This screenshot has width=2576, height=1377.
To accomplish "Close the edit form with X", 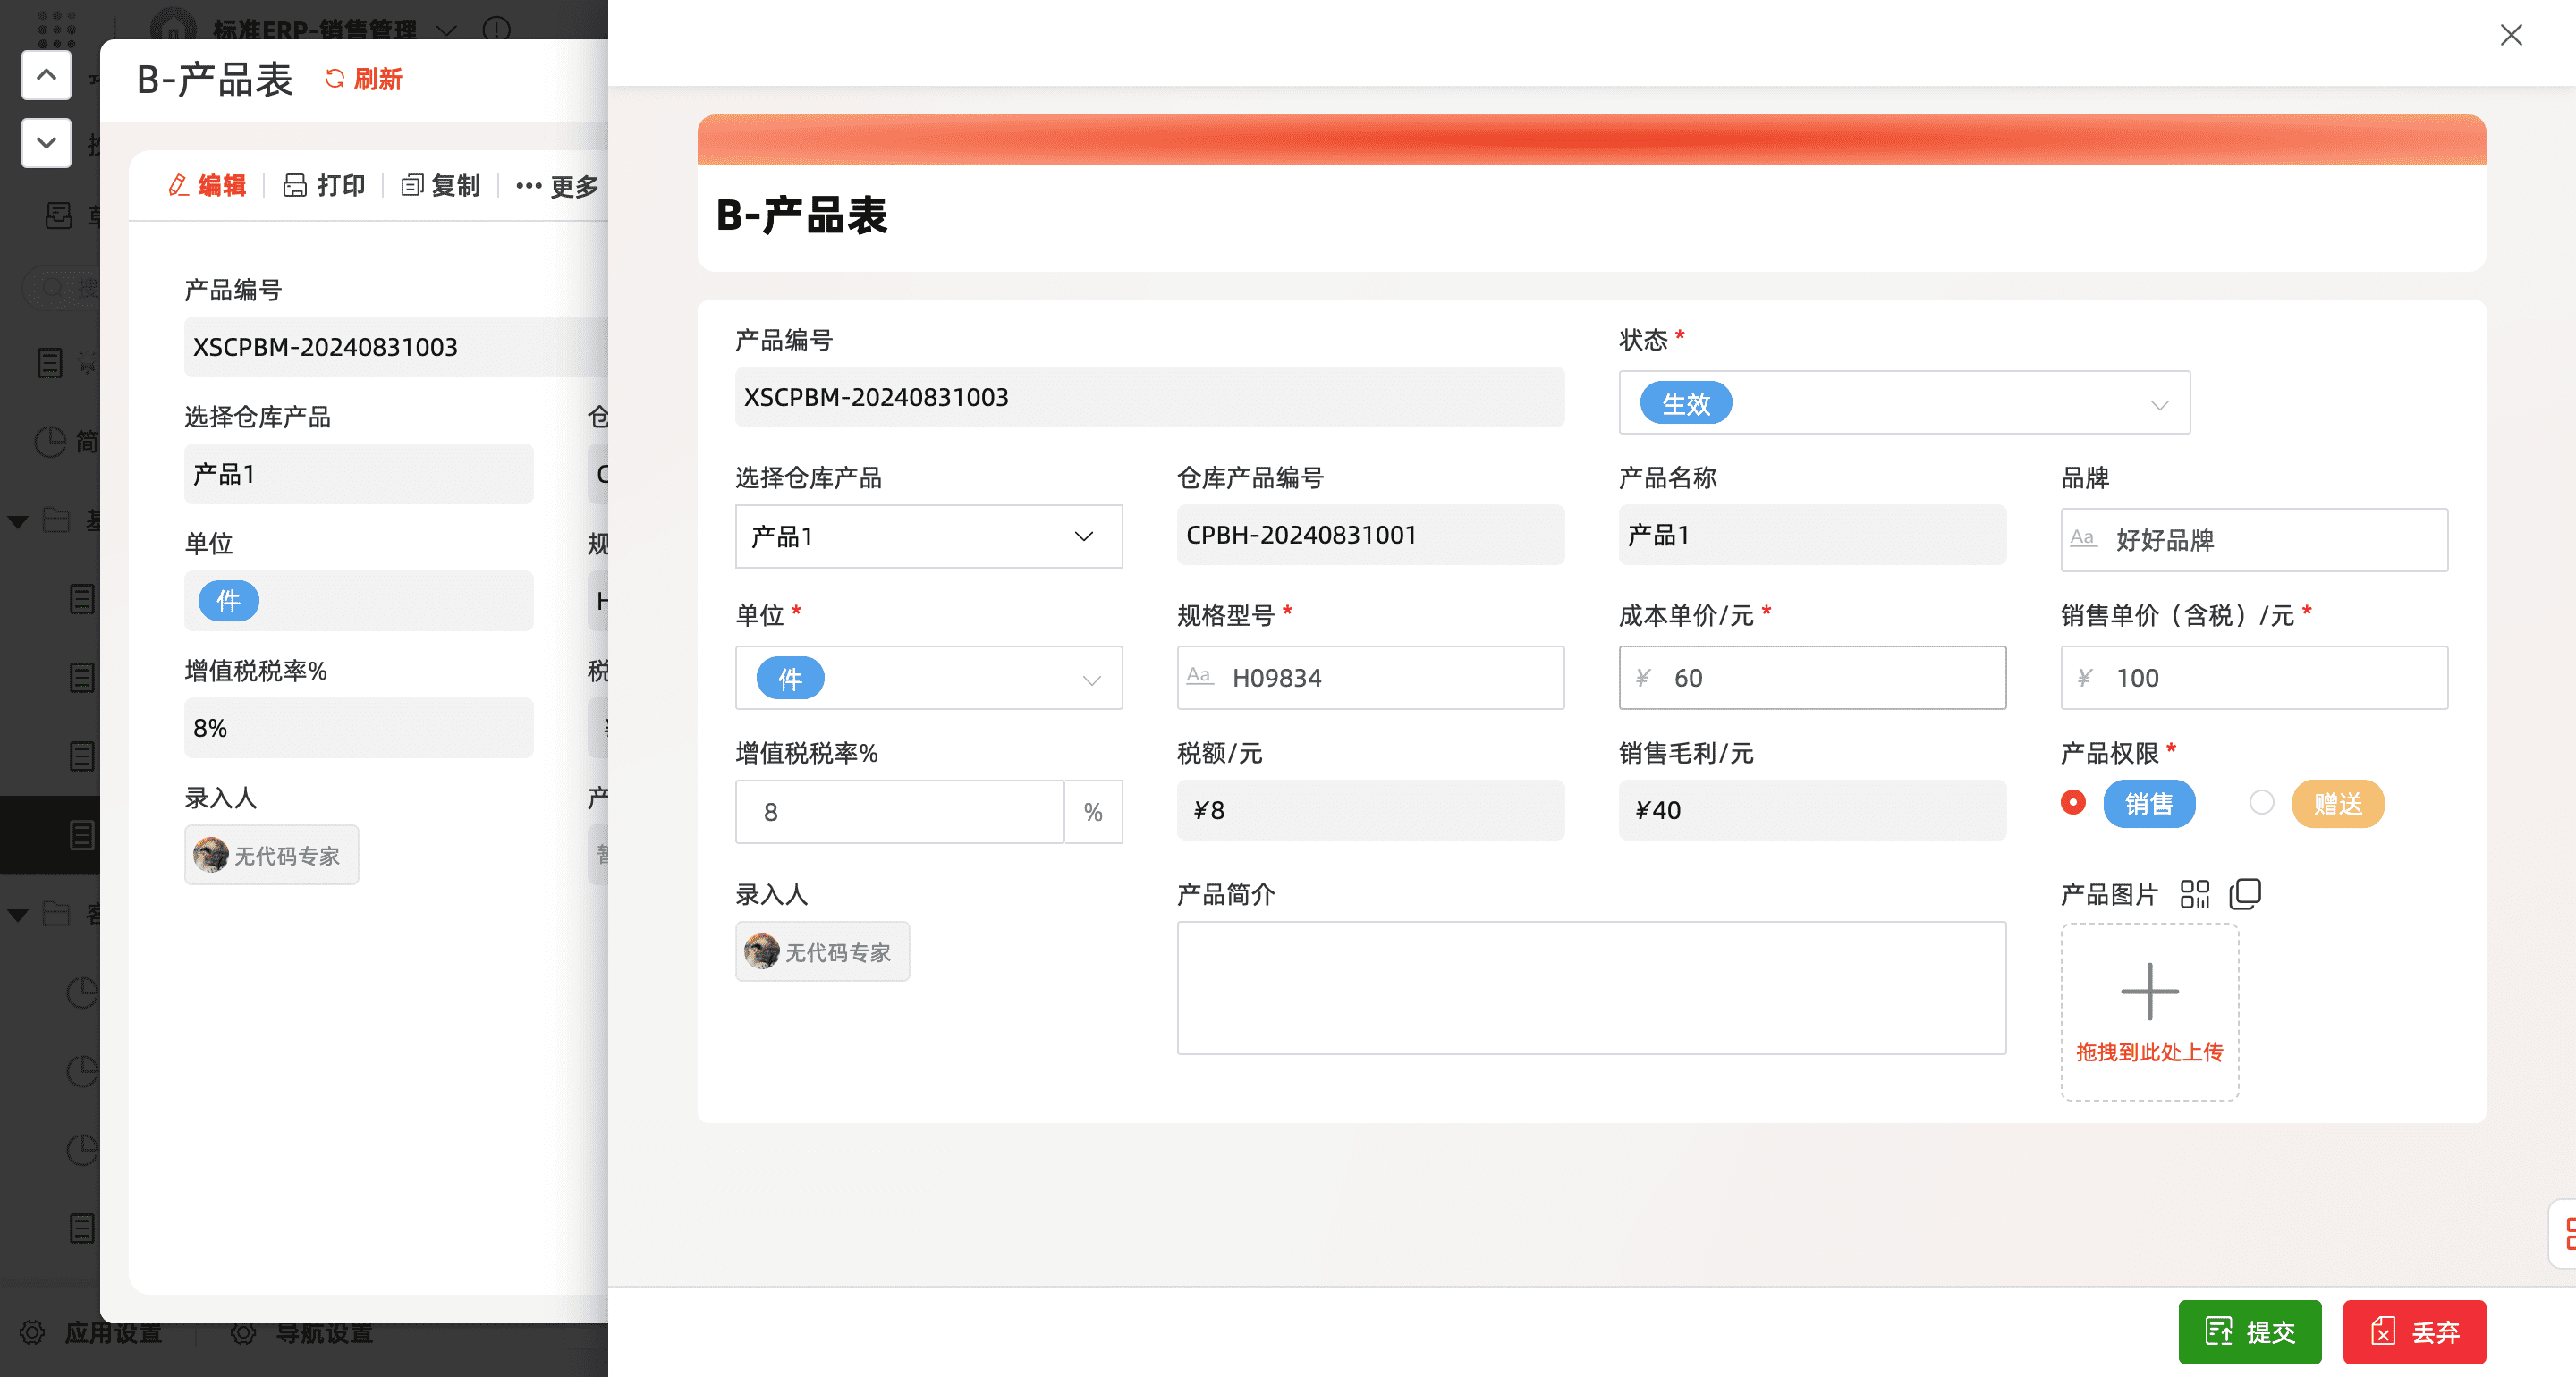I will coord(2510,35).
